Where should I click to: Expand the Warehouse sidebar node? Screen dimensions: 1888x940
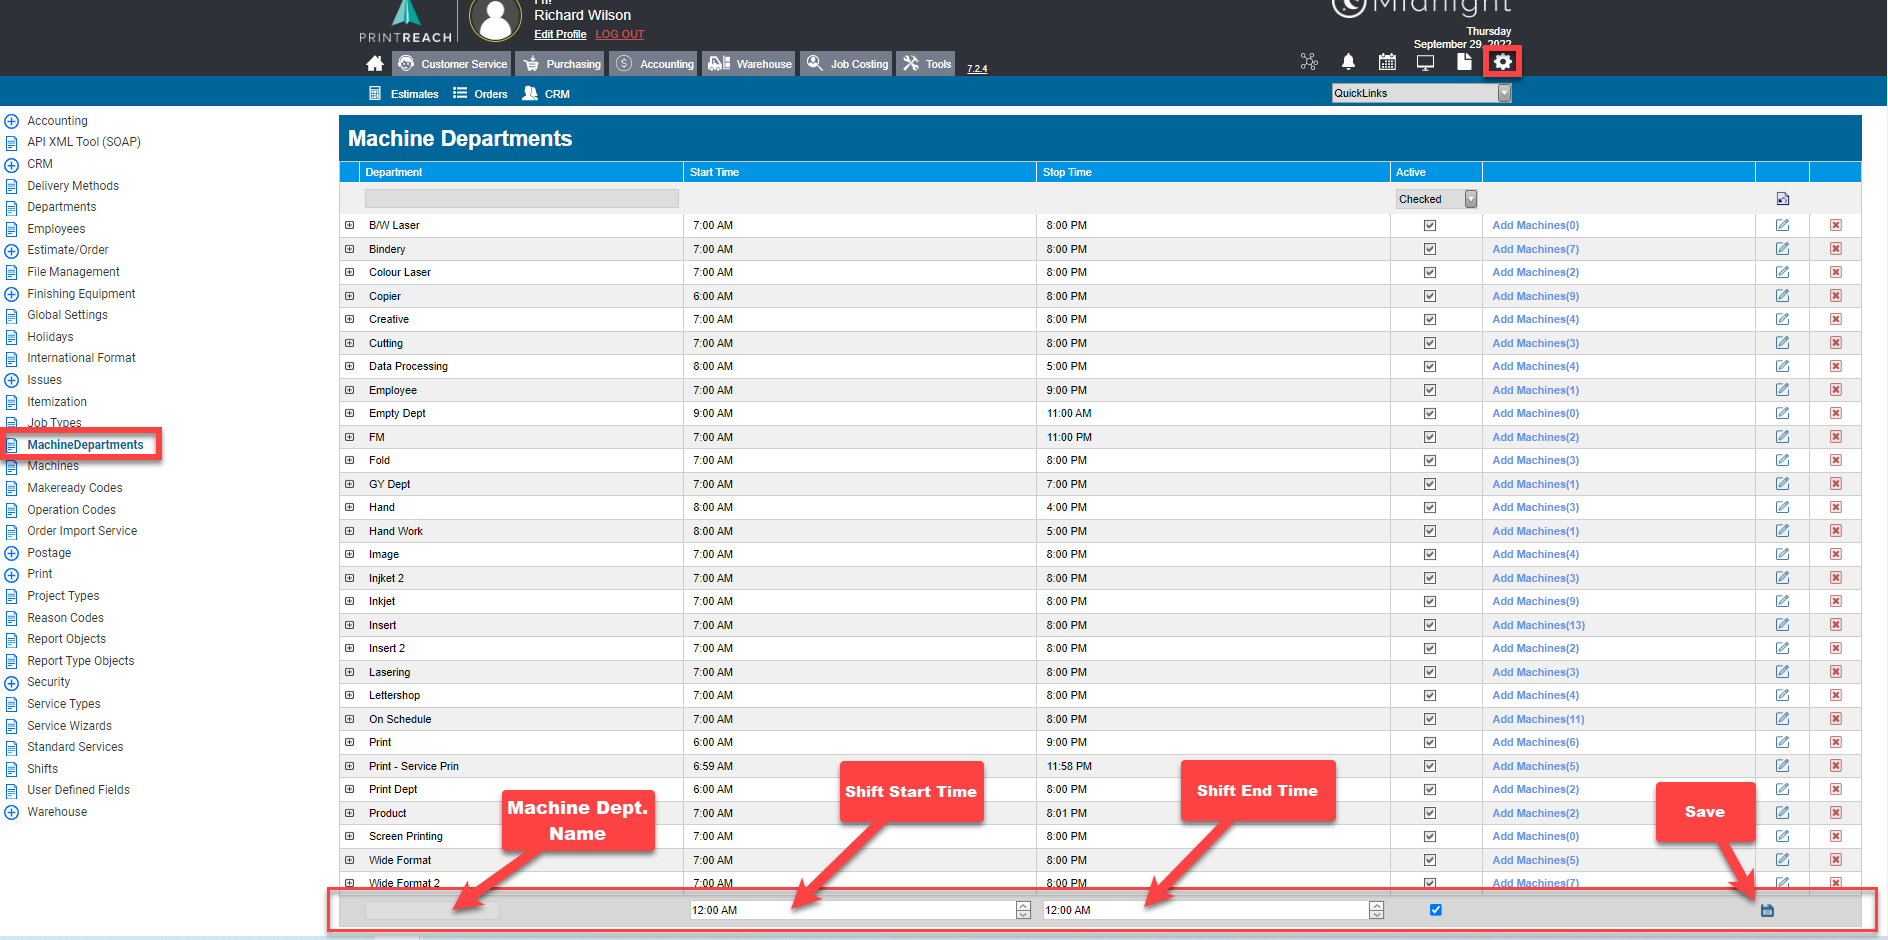tap(12, 812)
